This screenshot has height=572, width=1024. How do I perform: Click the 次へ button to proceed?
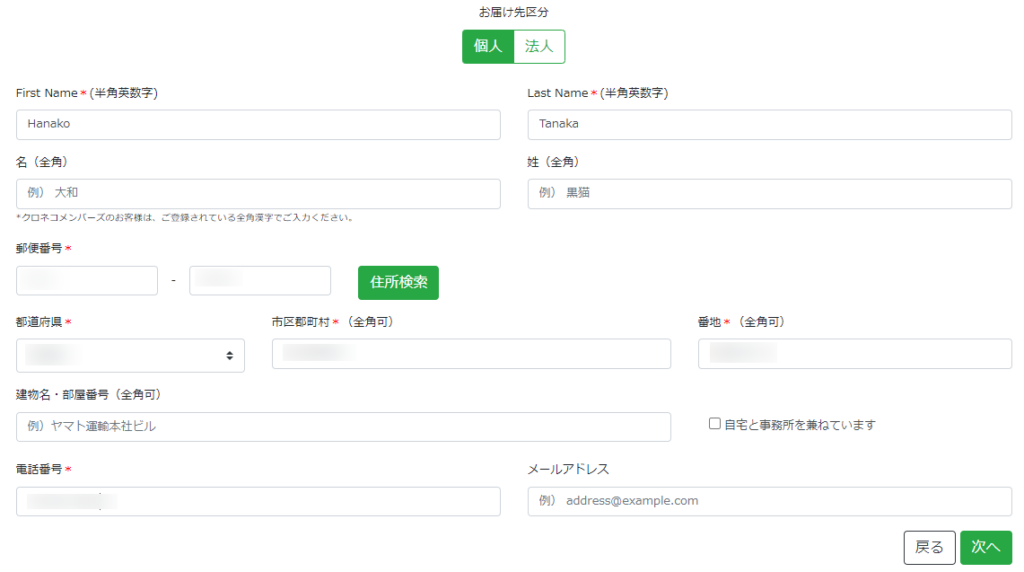(x=985, y=547)
